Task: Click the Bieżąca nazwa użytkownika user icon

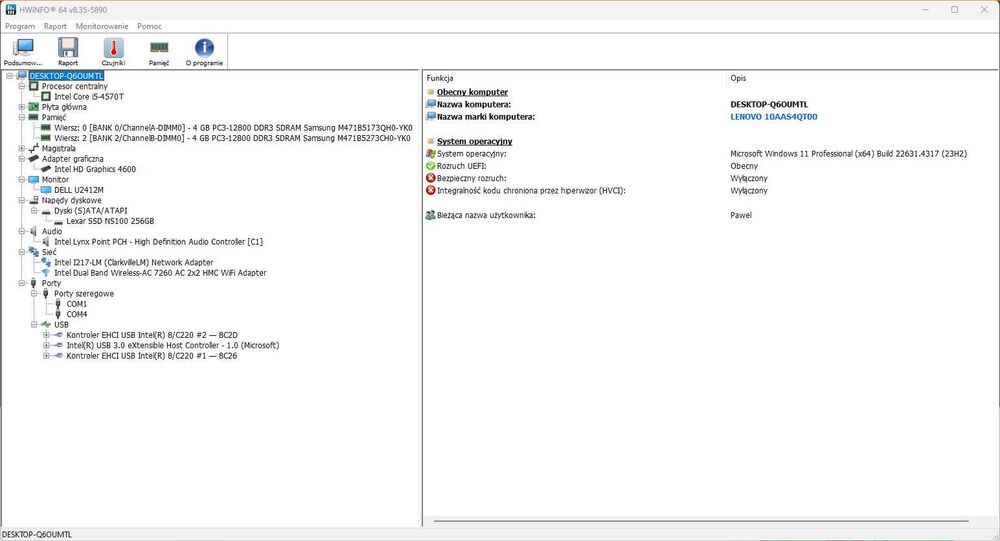Action: pyautogui.click(x=430, y=215)
